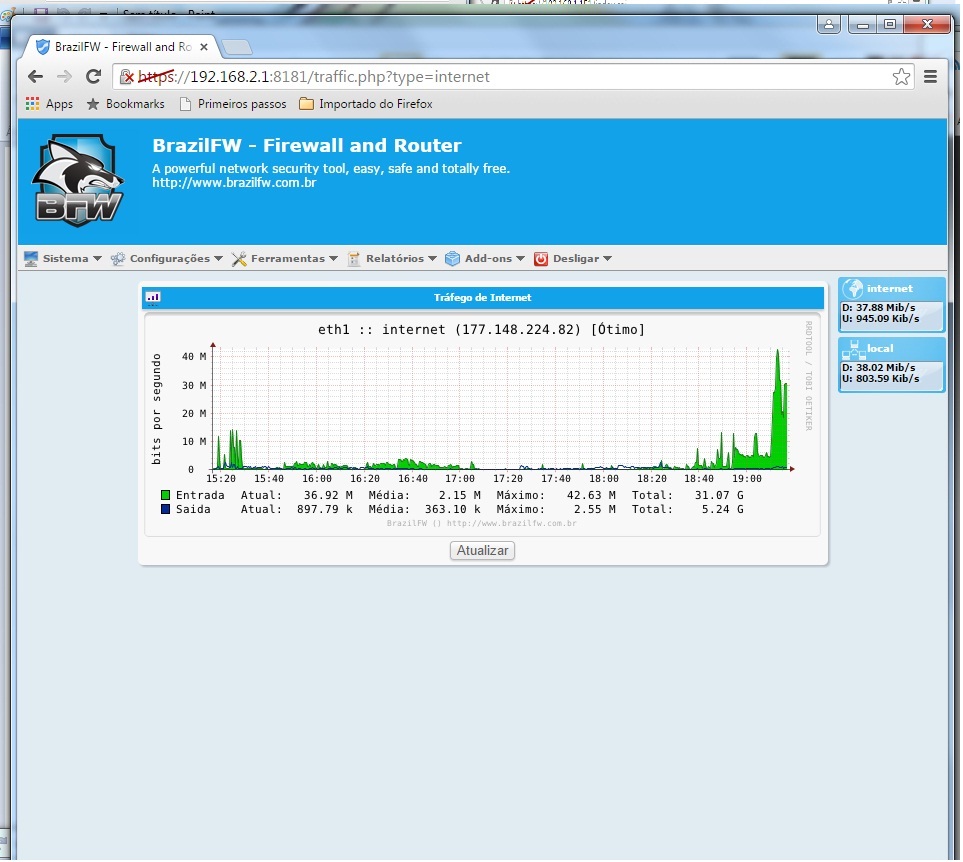Click the http://www.brazilfw.com.br header link
963x862 pixels.
click(x=234, y=182)
